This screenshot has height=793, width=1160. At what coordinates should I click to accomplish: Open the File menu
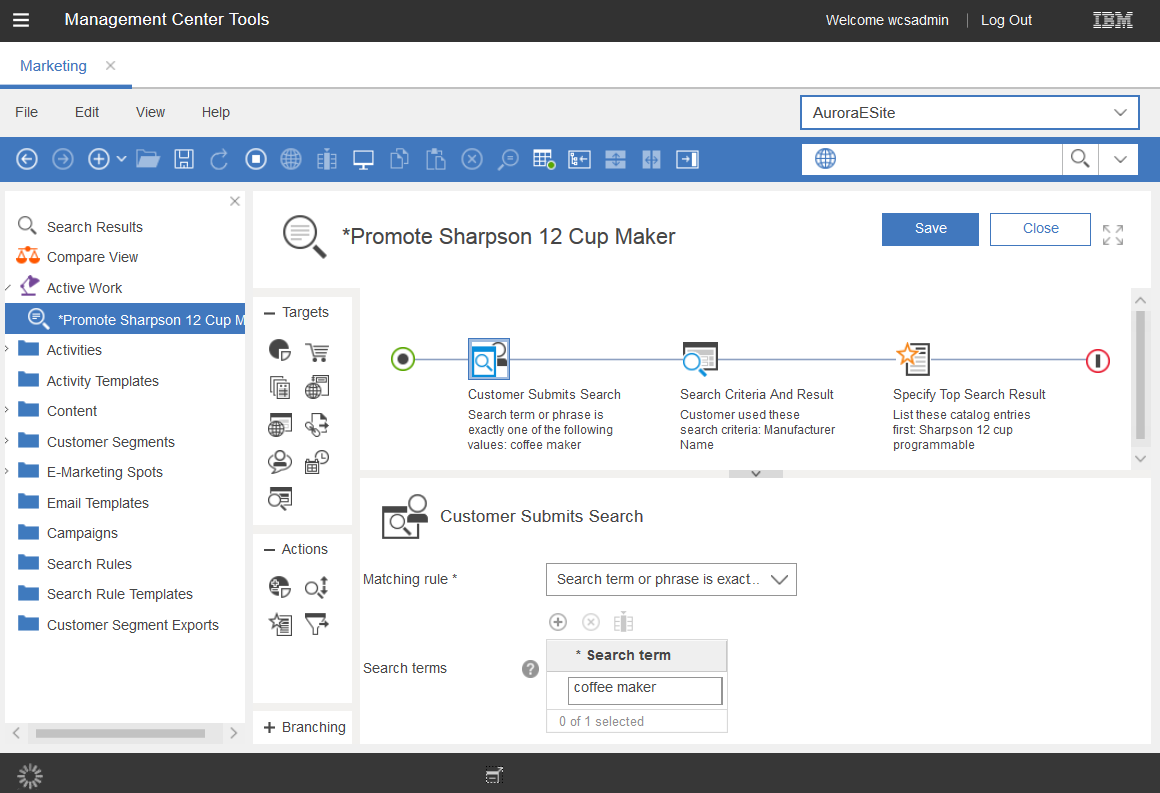pos(27,112)
